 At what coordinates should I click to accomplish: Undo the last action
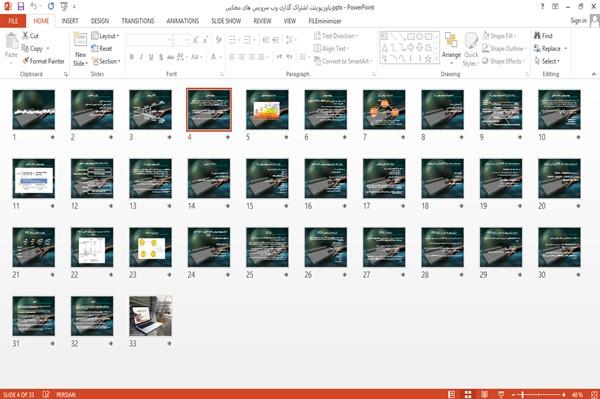[x=34, y=6]
